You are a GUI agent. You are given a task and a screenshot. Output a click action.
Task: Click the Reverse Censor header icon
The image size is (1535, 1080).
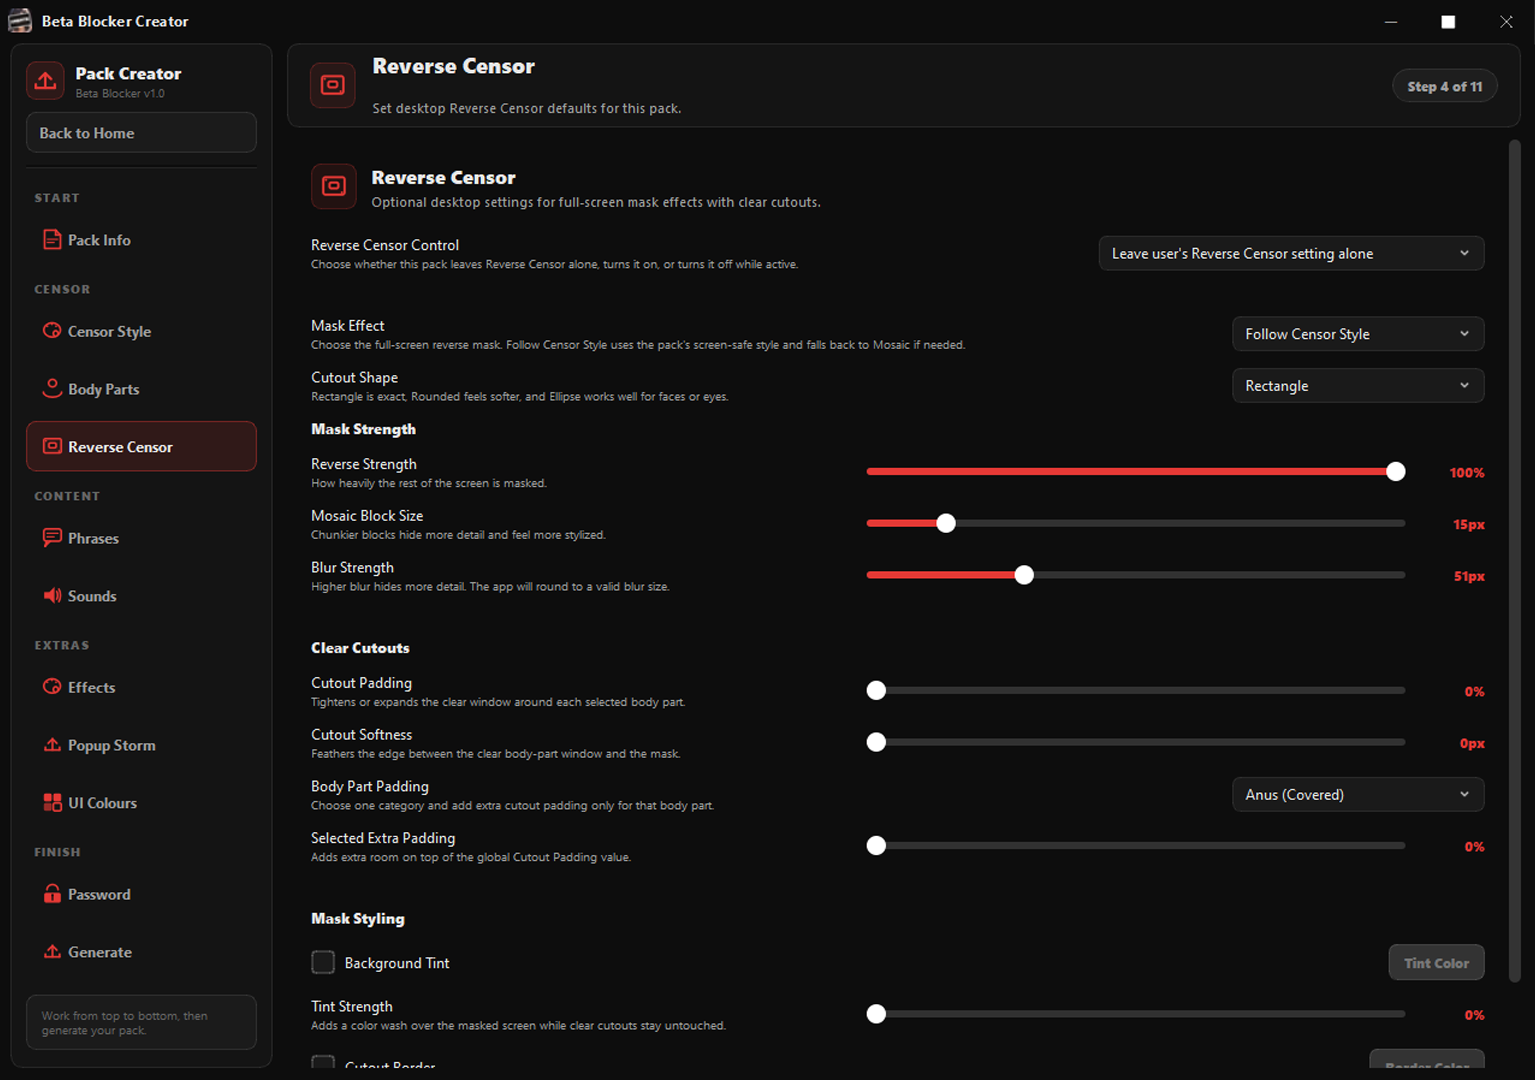[x=332, y=85]
